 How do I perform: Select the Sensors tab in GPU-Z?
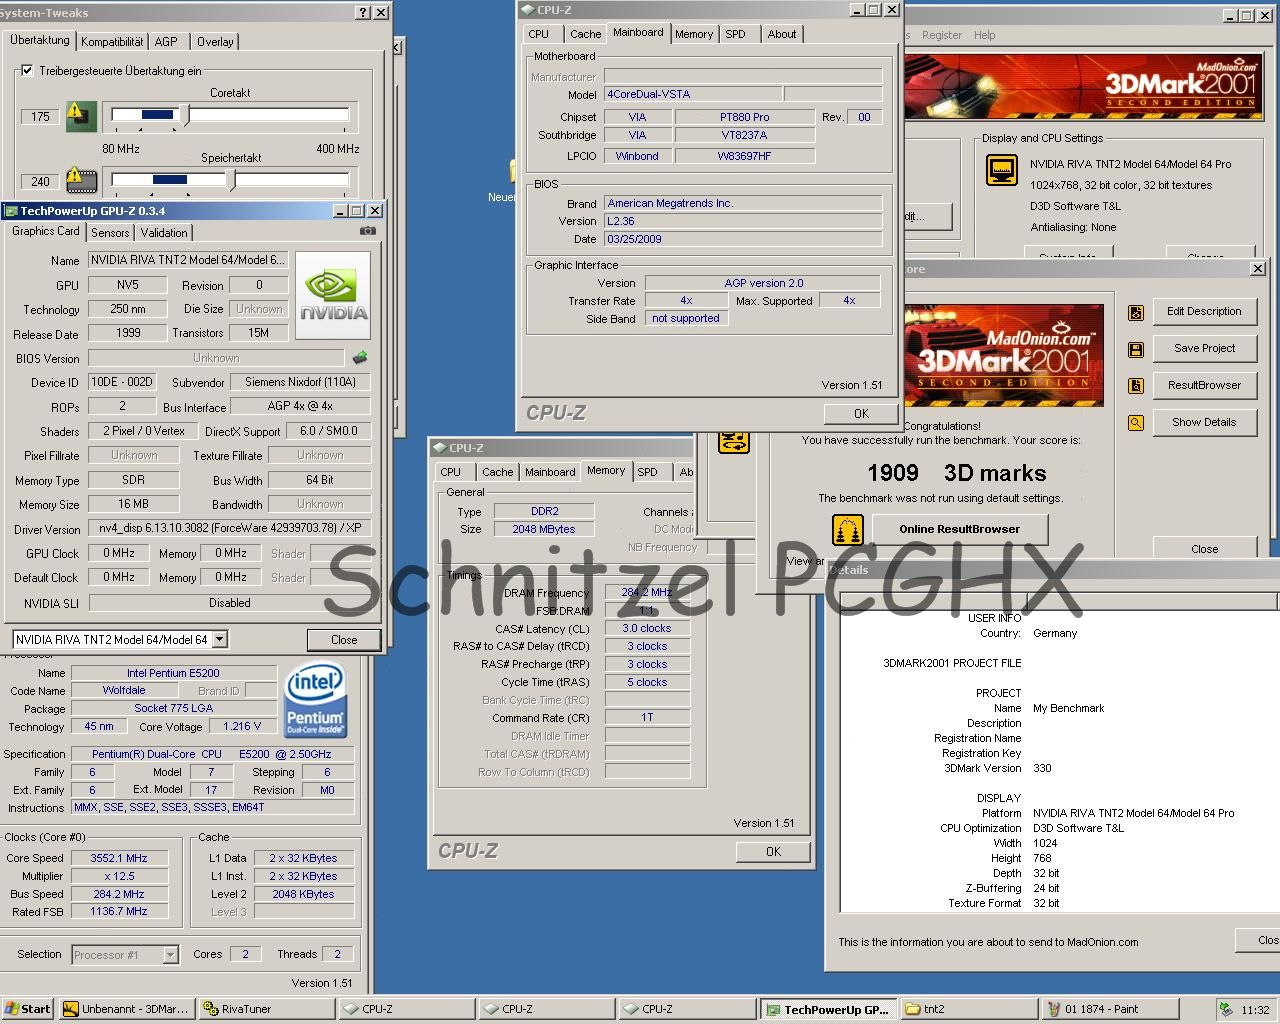tap(110, 233)
